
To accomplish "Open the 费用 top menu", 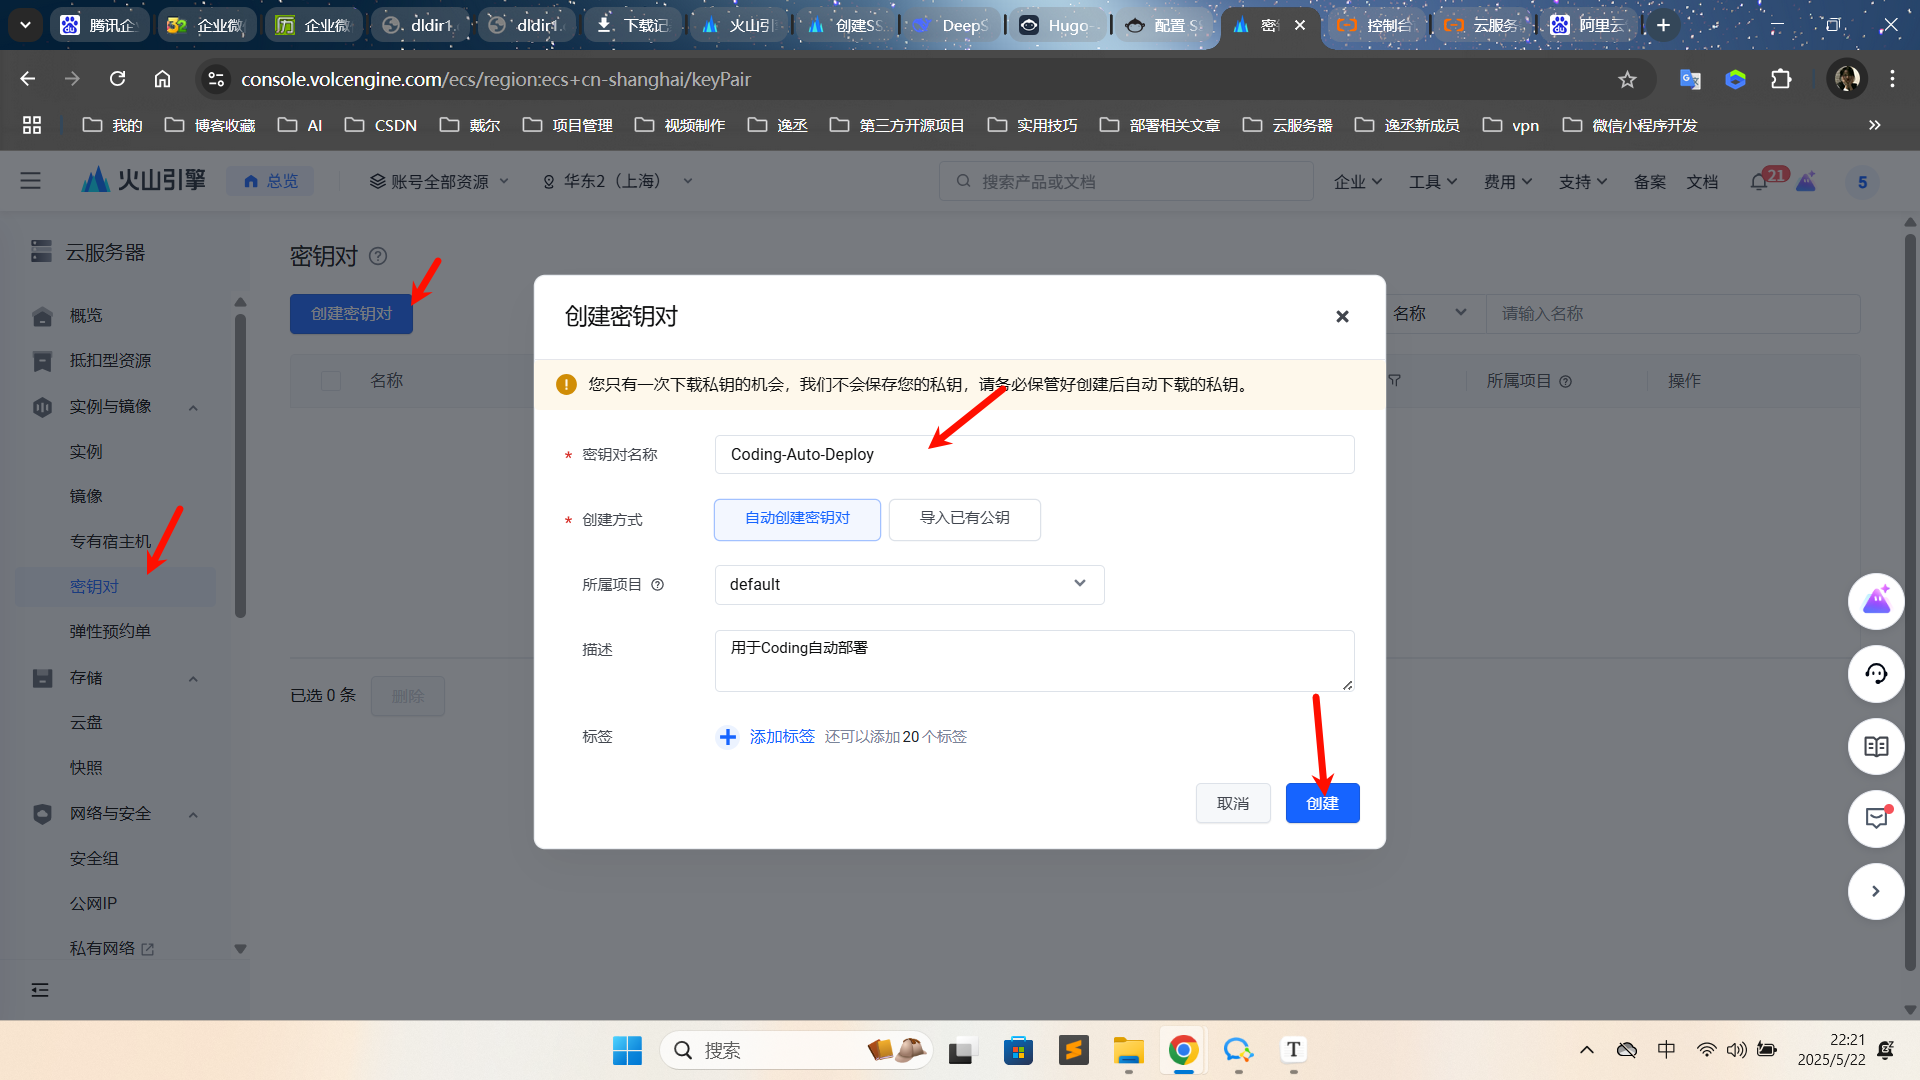I will click(x=1507, y=182).
